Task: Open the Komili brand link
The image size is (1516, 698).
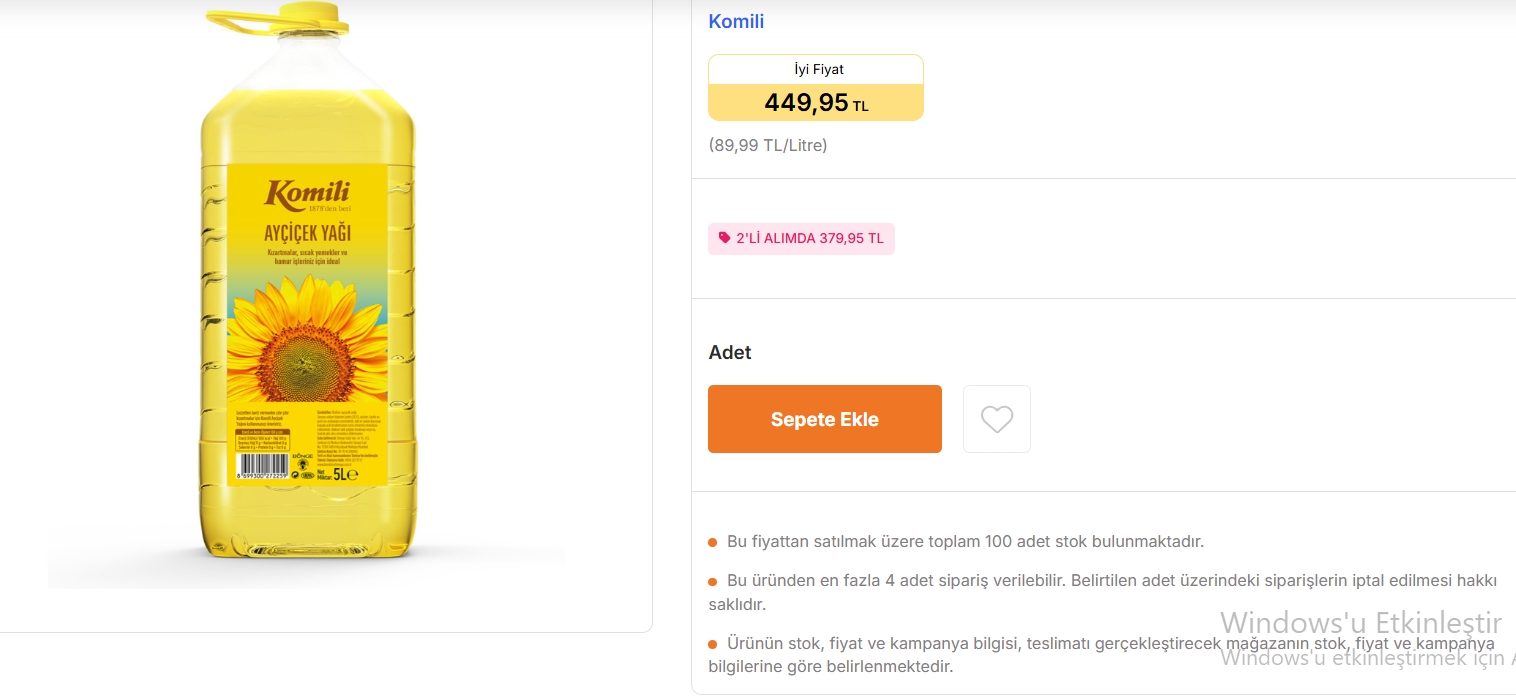Action: pos(736,21)
